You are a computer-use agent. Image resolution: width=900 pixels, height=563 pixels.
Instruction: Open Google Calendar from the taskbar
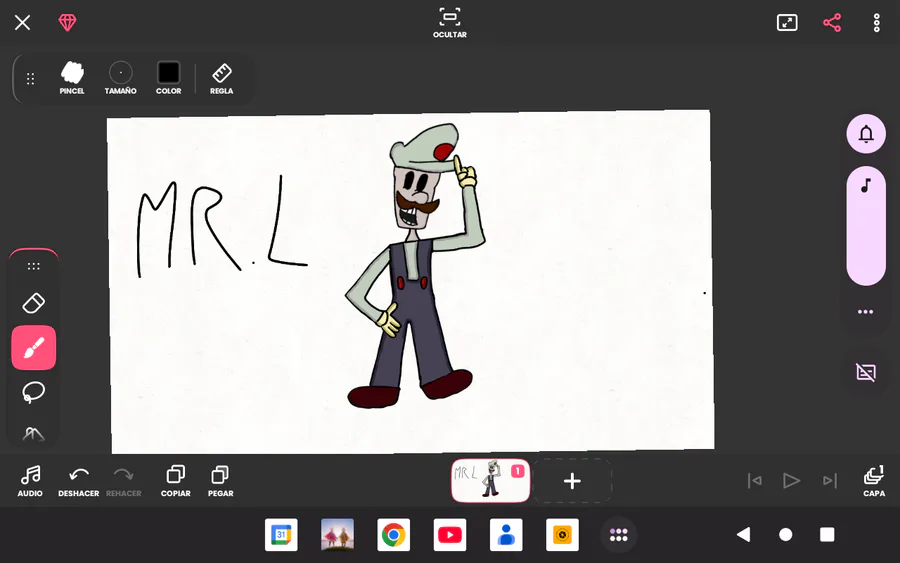tap(281, 535)
